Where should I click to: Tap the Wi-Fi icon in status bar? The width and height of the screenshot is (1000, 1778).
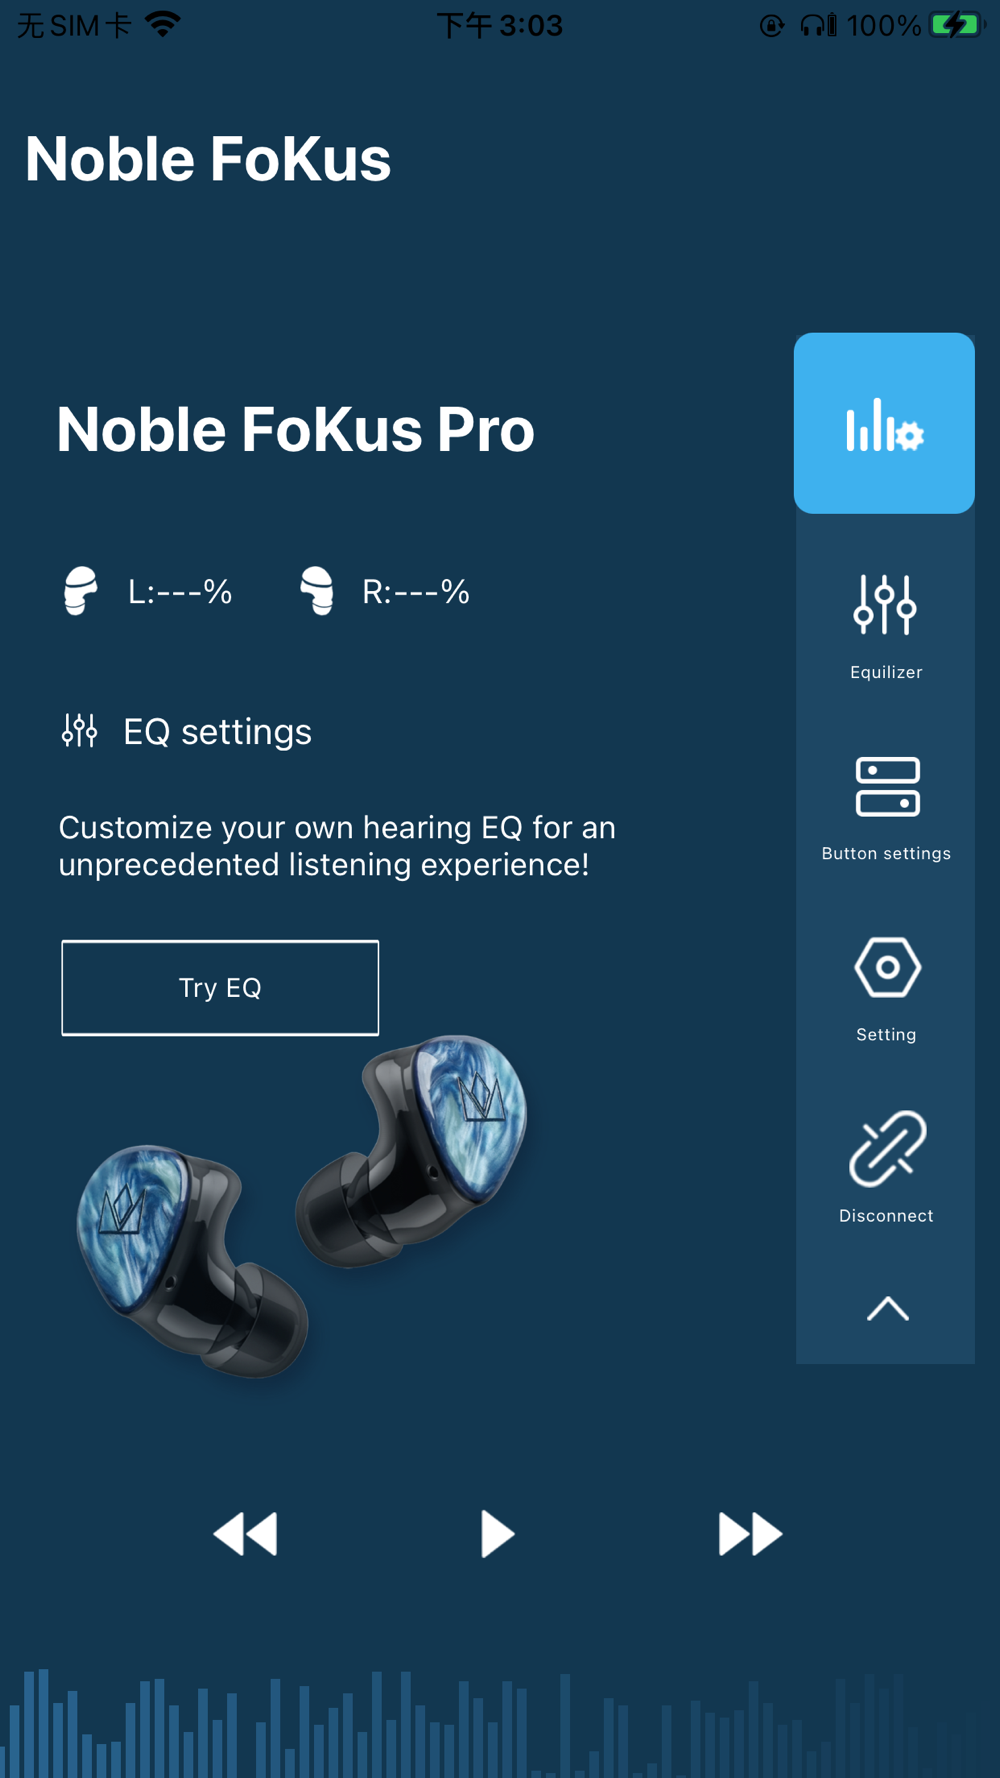click(x=163, y=24)
